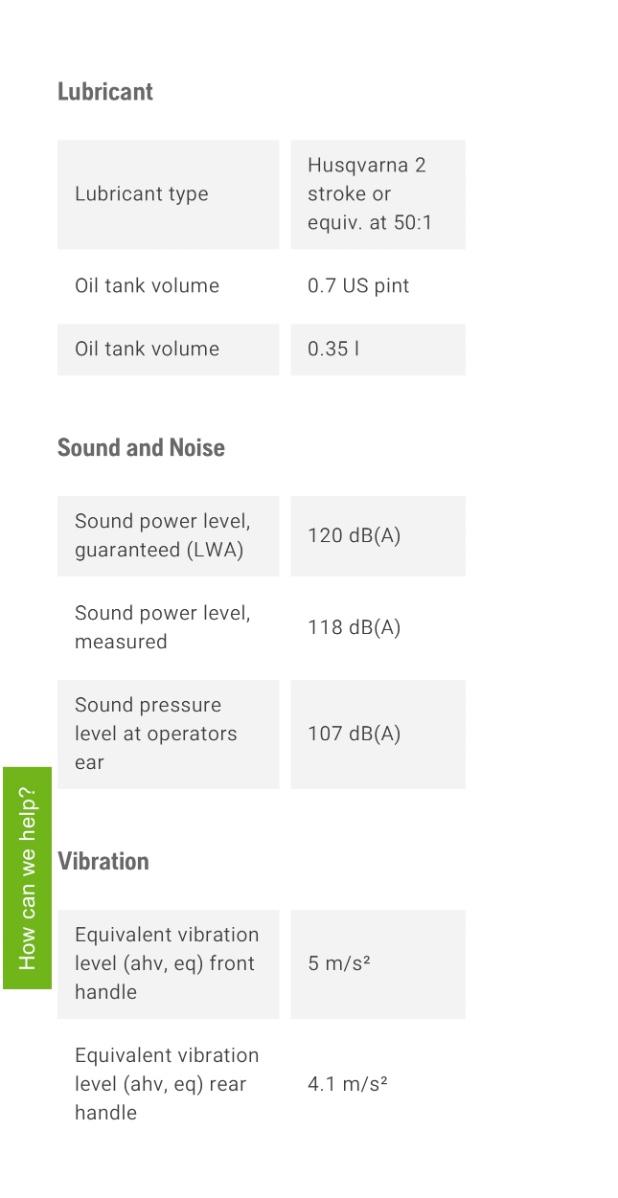Screen dimensions: 618x1198
Task: Click the Lubricant section heading
Action: (x=105, y=92)
